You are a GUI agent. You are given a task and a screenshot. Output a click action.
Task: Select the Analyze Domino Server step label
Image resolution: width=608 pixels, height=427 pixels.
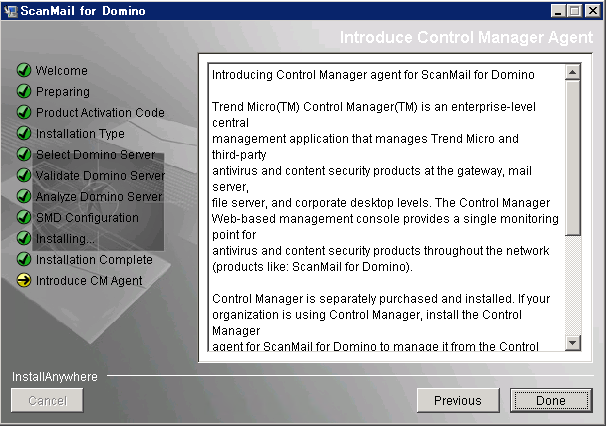[98, 197]
